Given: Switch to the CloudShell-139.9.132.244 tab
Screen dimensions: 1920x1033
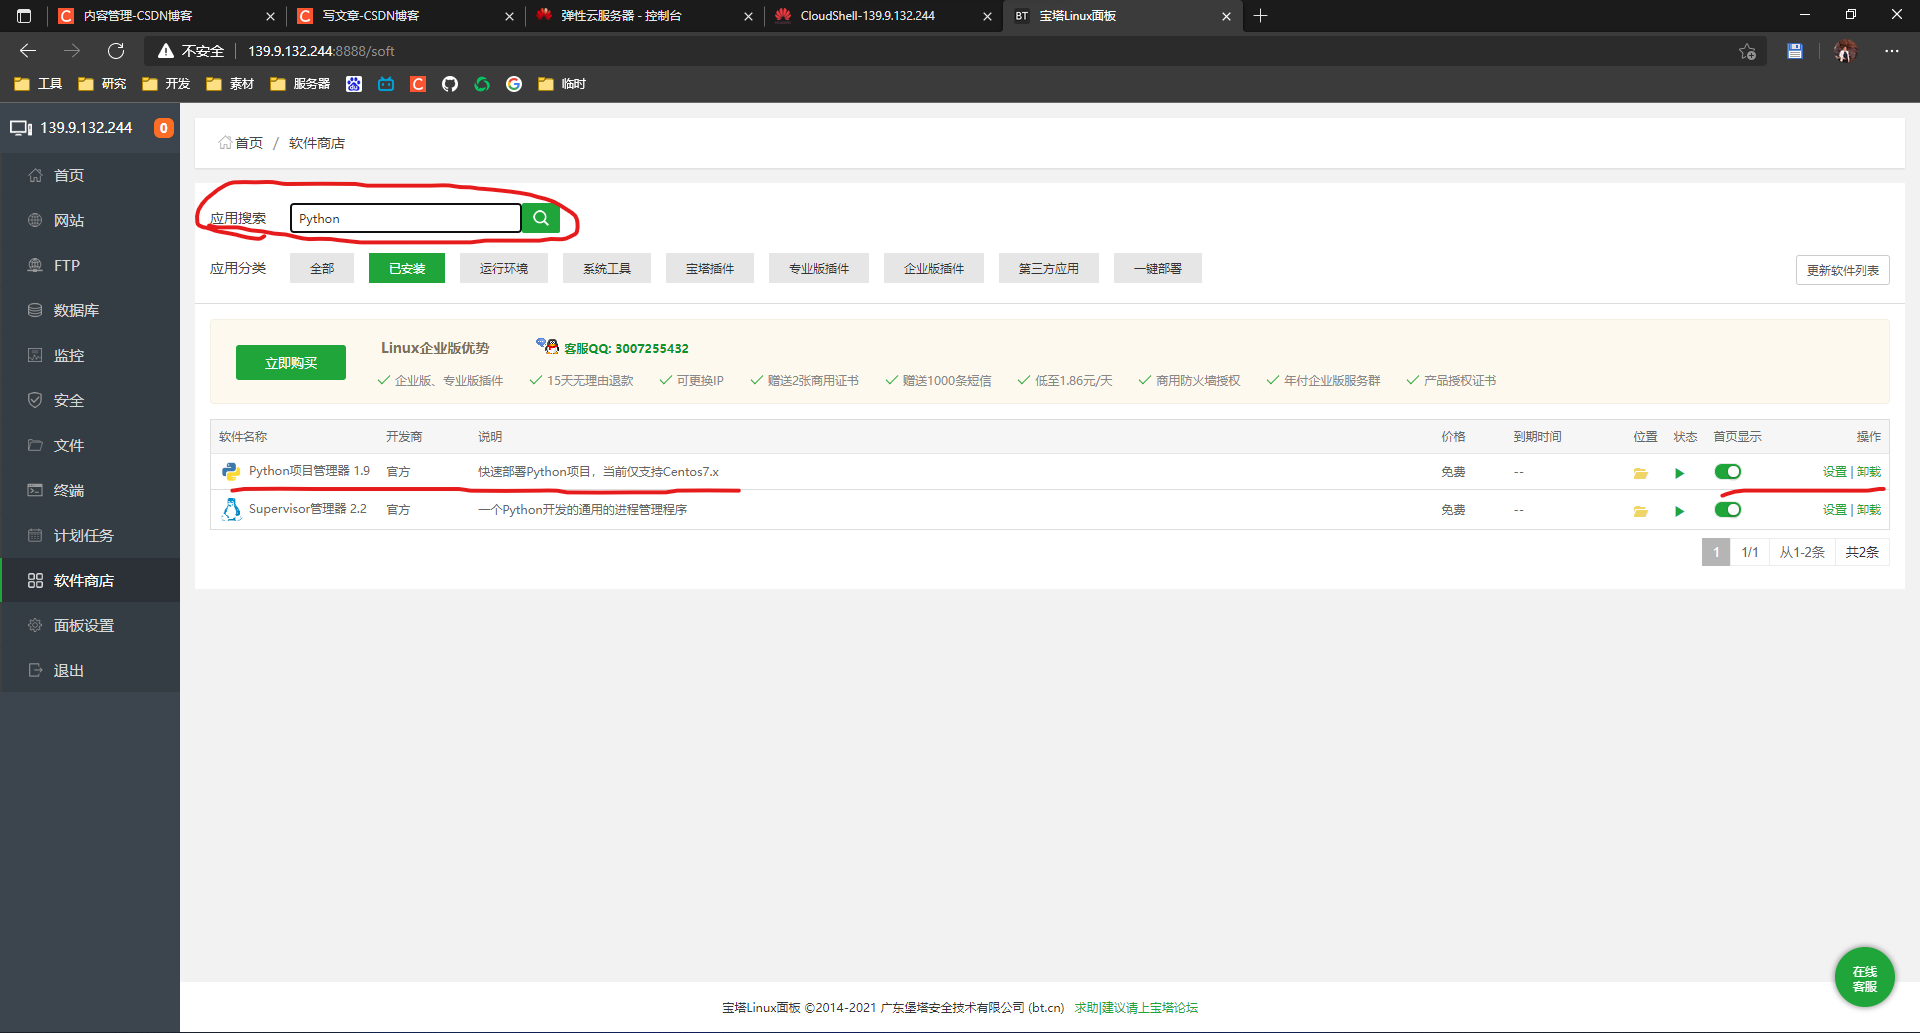Looking at the screenshot, I should 884,16.
